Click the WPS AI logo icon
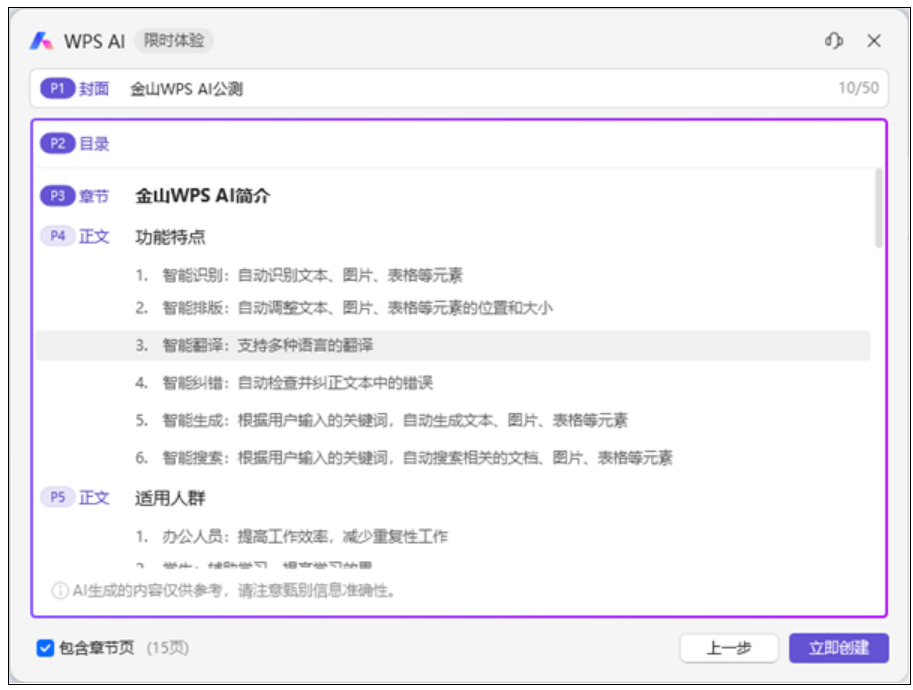 pyautogui.click(x=41, y=41)
